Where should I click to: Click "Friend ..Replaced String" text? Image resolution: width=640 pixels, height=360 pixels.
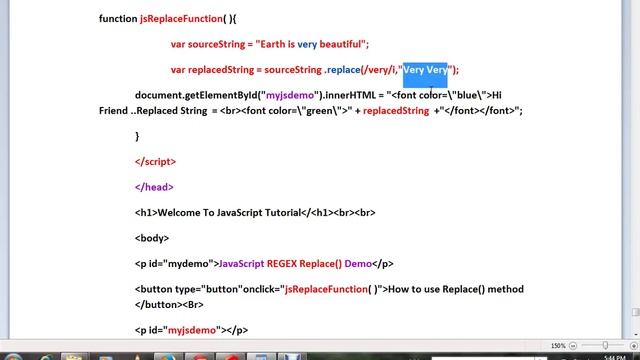[153, 111]
